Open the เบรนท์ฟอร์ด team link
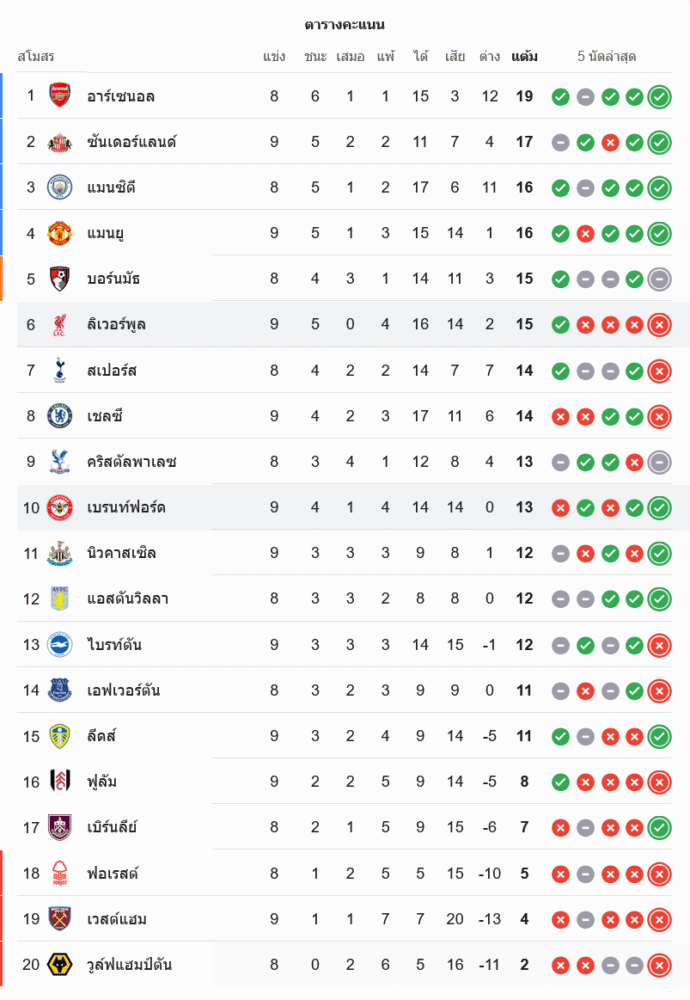 pos(126,508)
